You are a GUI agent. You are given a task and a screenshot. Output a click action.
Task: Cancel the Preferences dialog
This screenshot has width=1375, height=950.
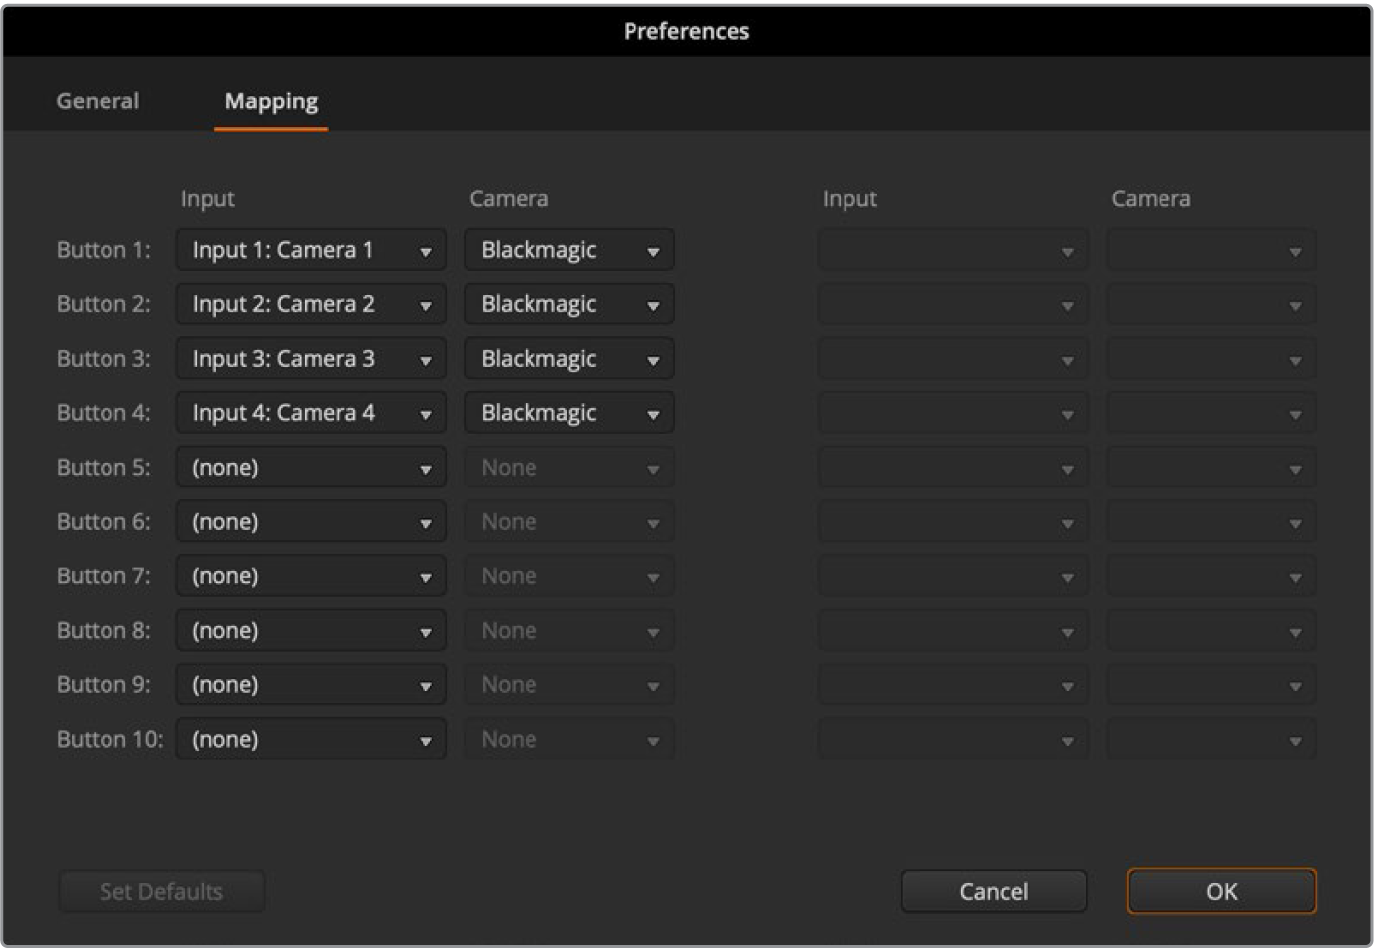[993, 891]
